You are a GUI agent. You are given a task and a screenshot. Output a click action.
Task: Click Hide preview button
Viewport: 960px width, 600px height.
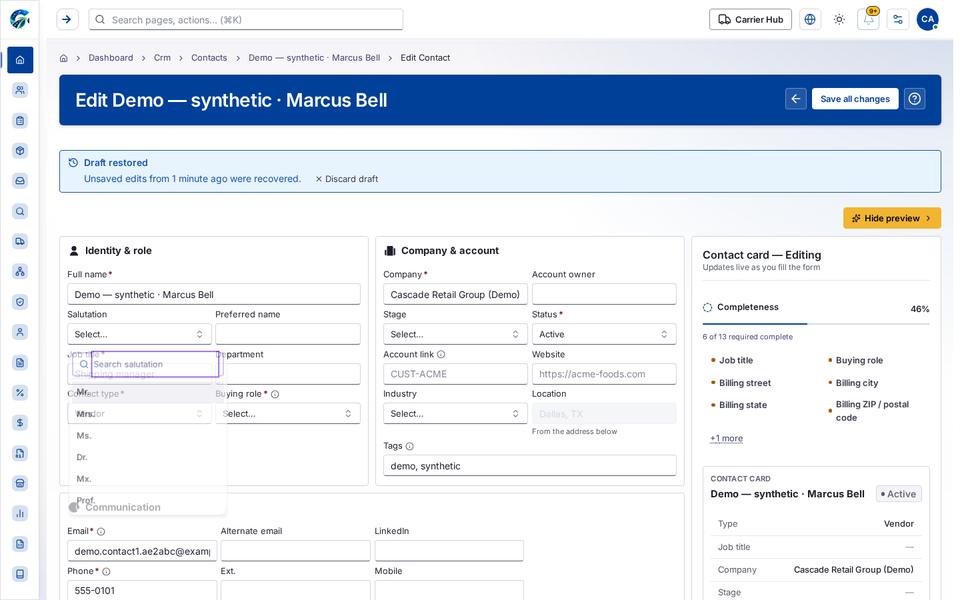pyautogui.click(x=891, y=218)
